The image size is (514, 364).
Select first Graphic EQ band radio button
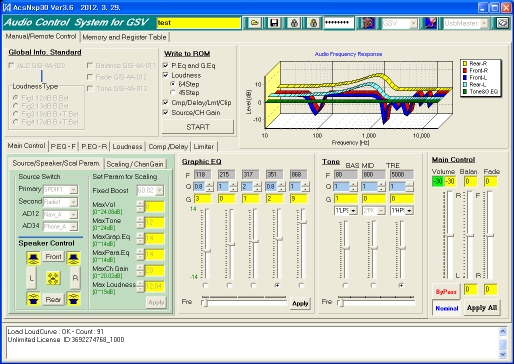(x=205, y=285)
